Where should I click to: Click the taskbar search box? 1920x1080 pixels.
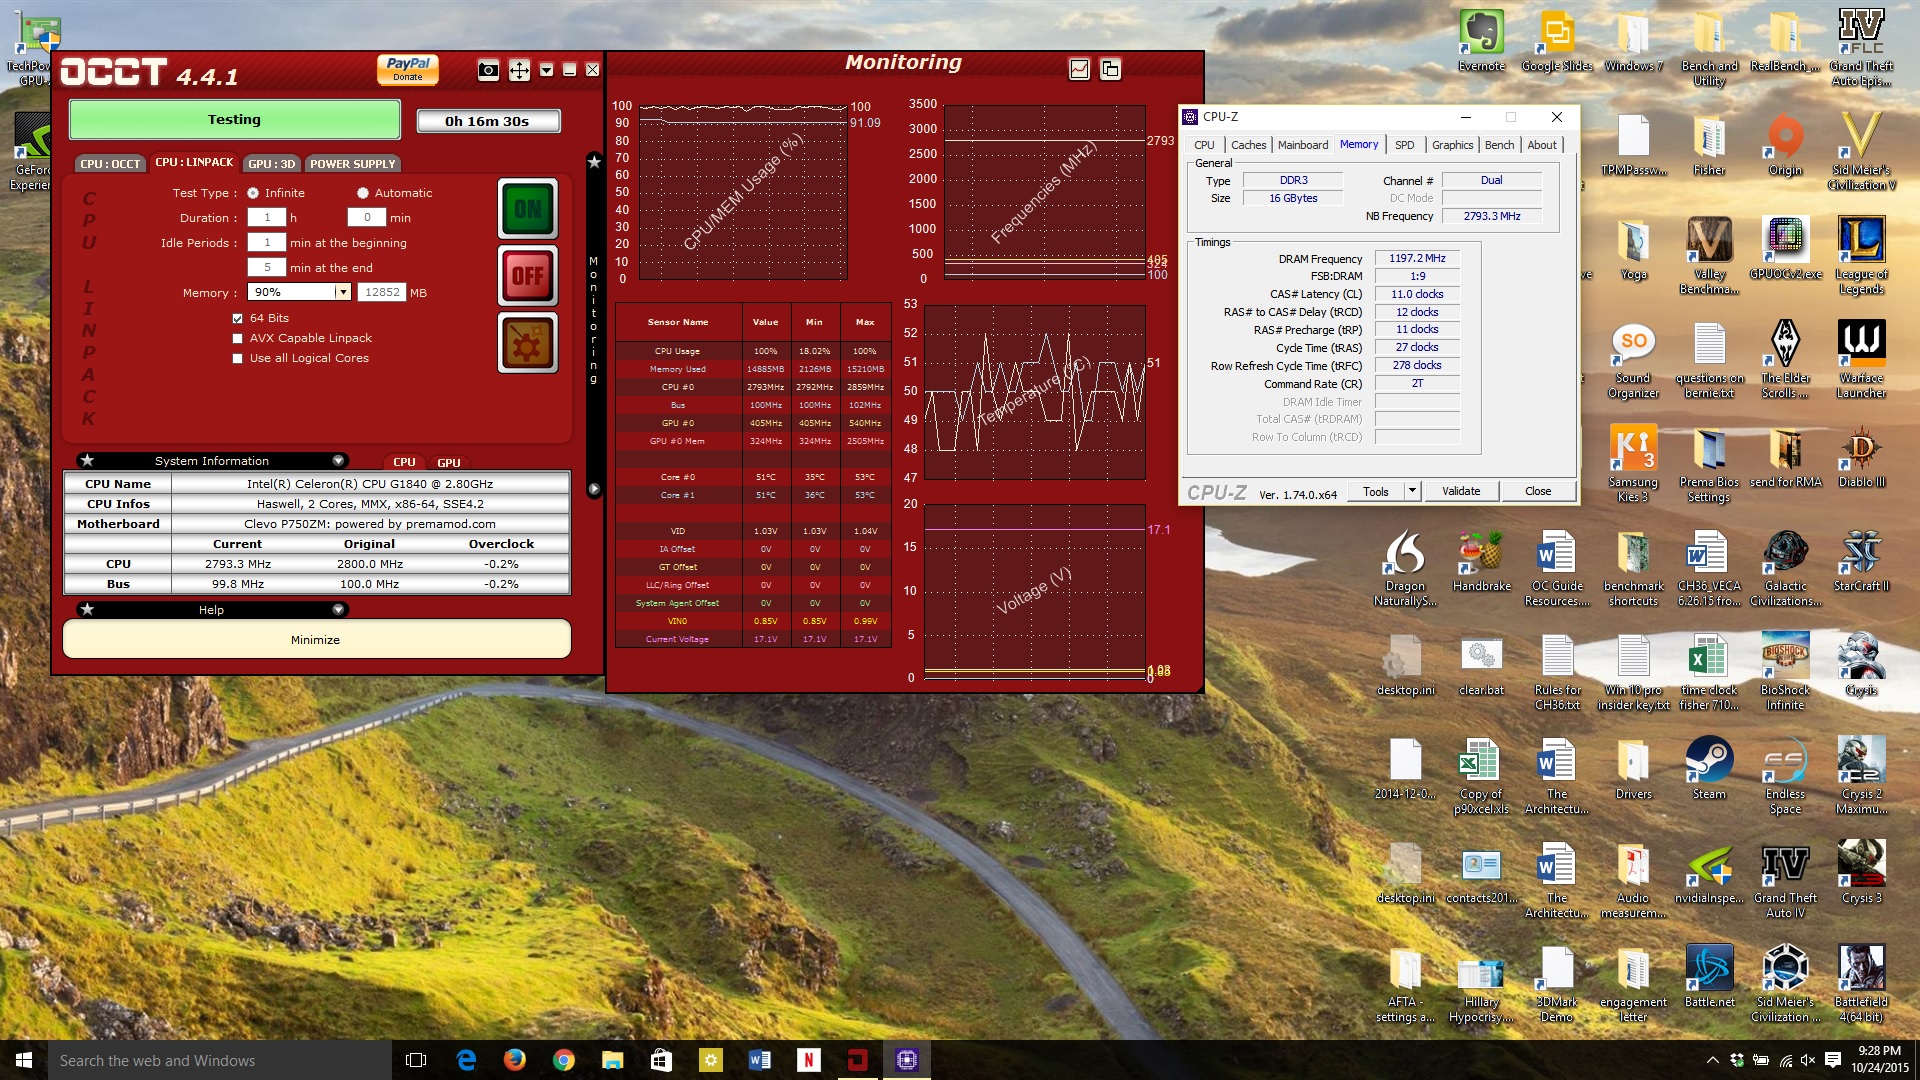click(x=220, y=1060)
